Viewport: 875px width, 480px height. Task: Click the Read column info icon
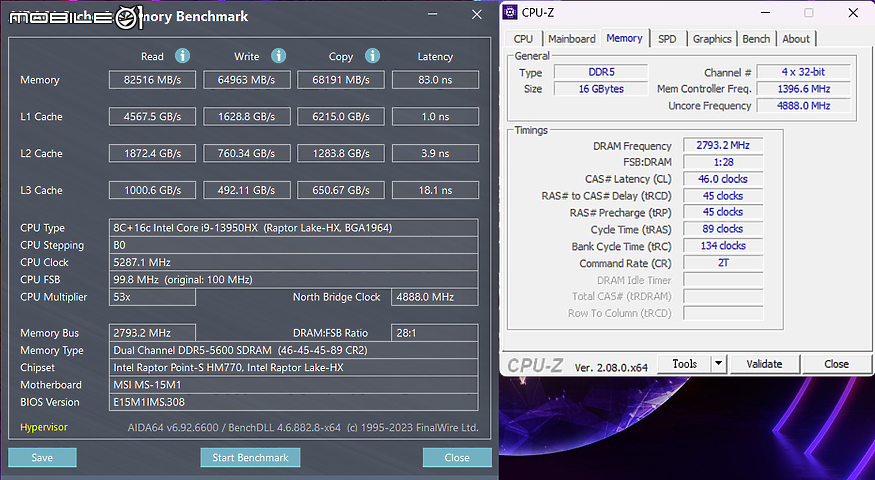pyautogui.click(x=182, y=56)
